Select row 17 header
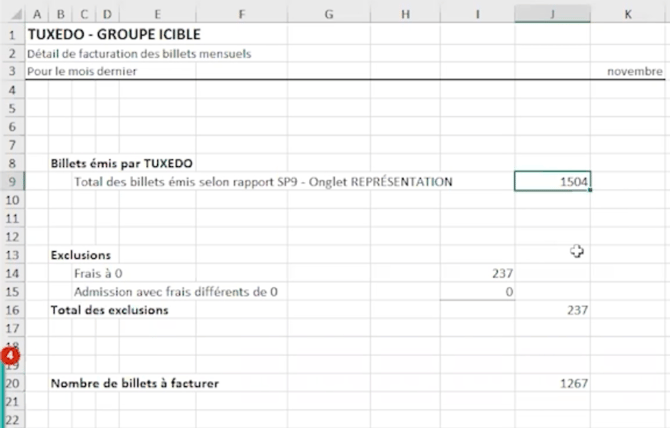 point(12,328)
